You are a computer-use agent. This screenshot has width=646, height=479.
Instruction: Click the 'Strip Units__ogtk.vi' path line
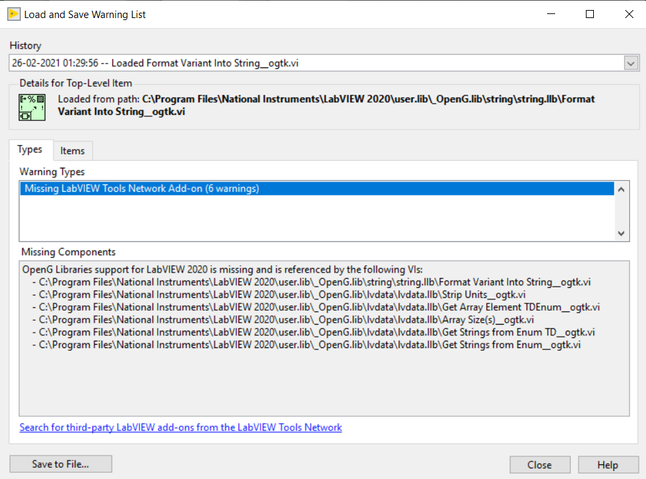coord(279,295)
